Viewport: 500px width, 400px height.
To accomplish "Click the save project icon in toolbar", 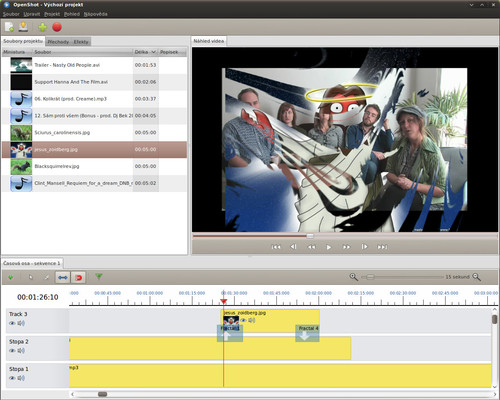I will click(23, 27).
